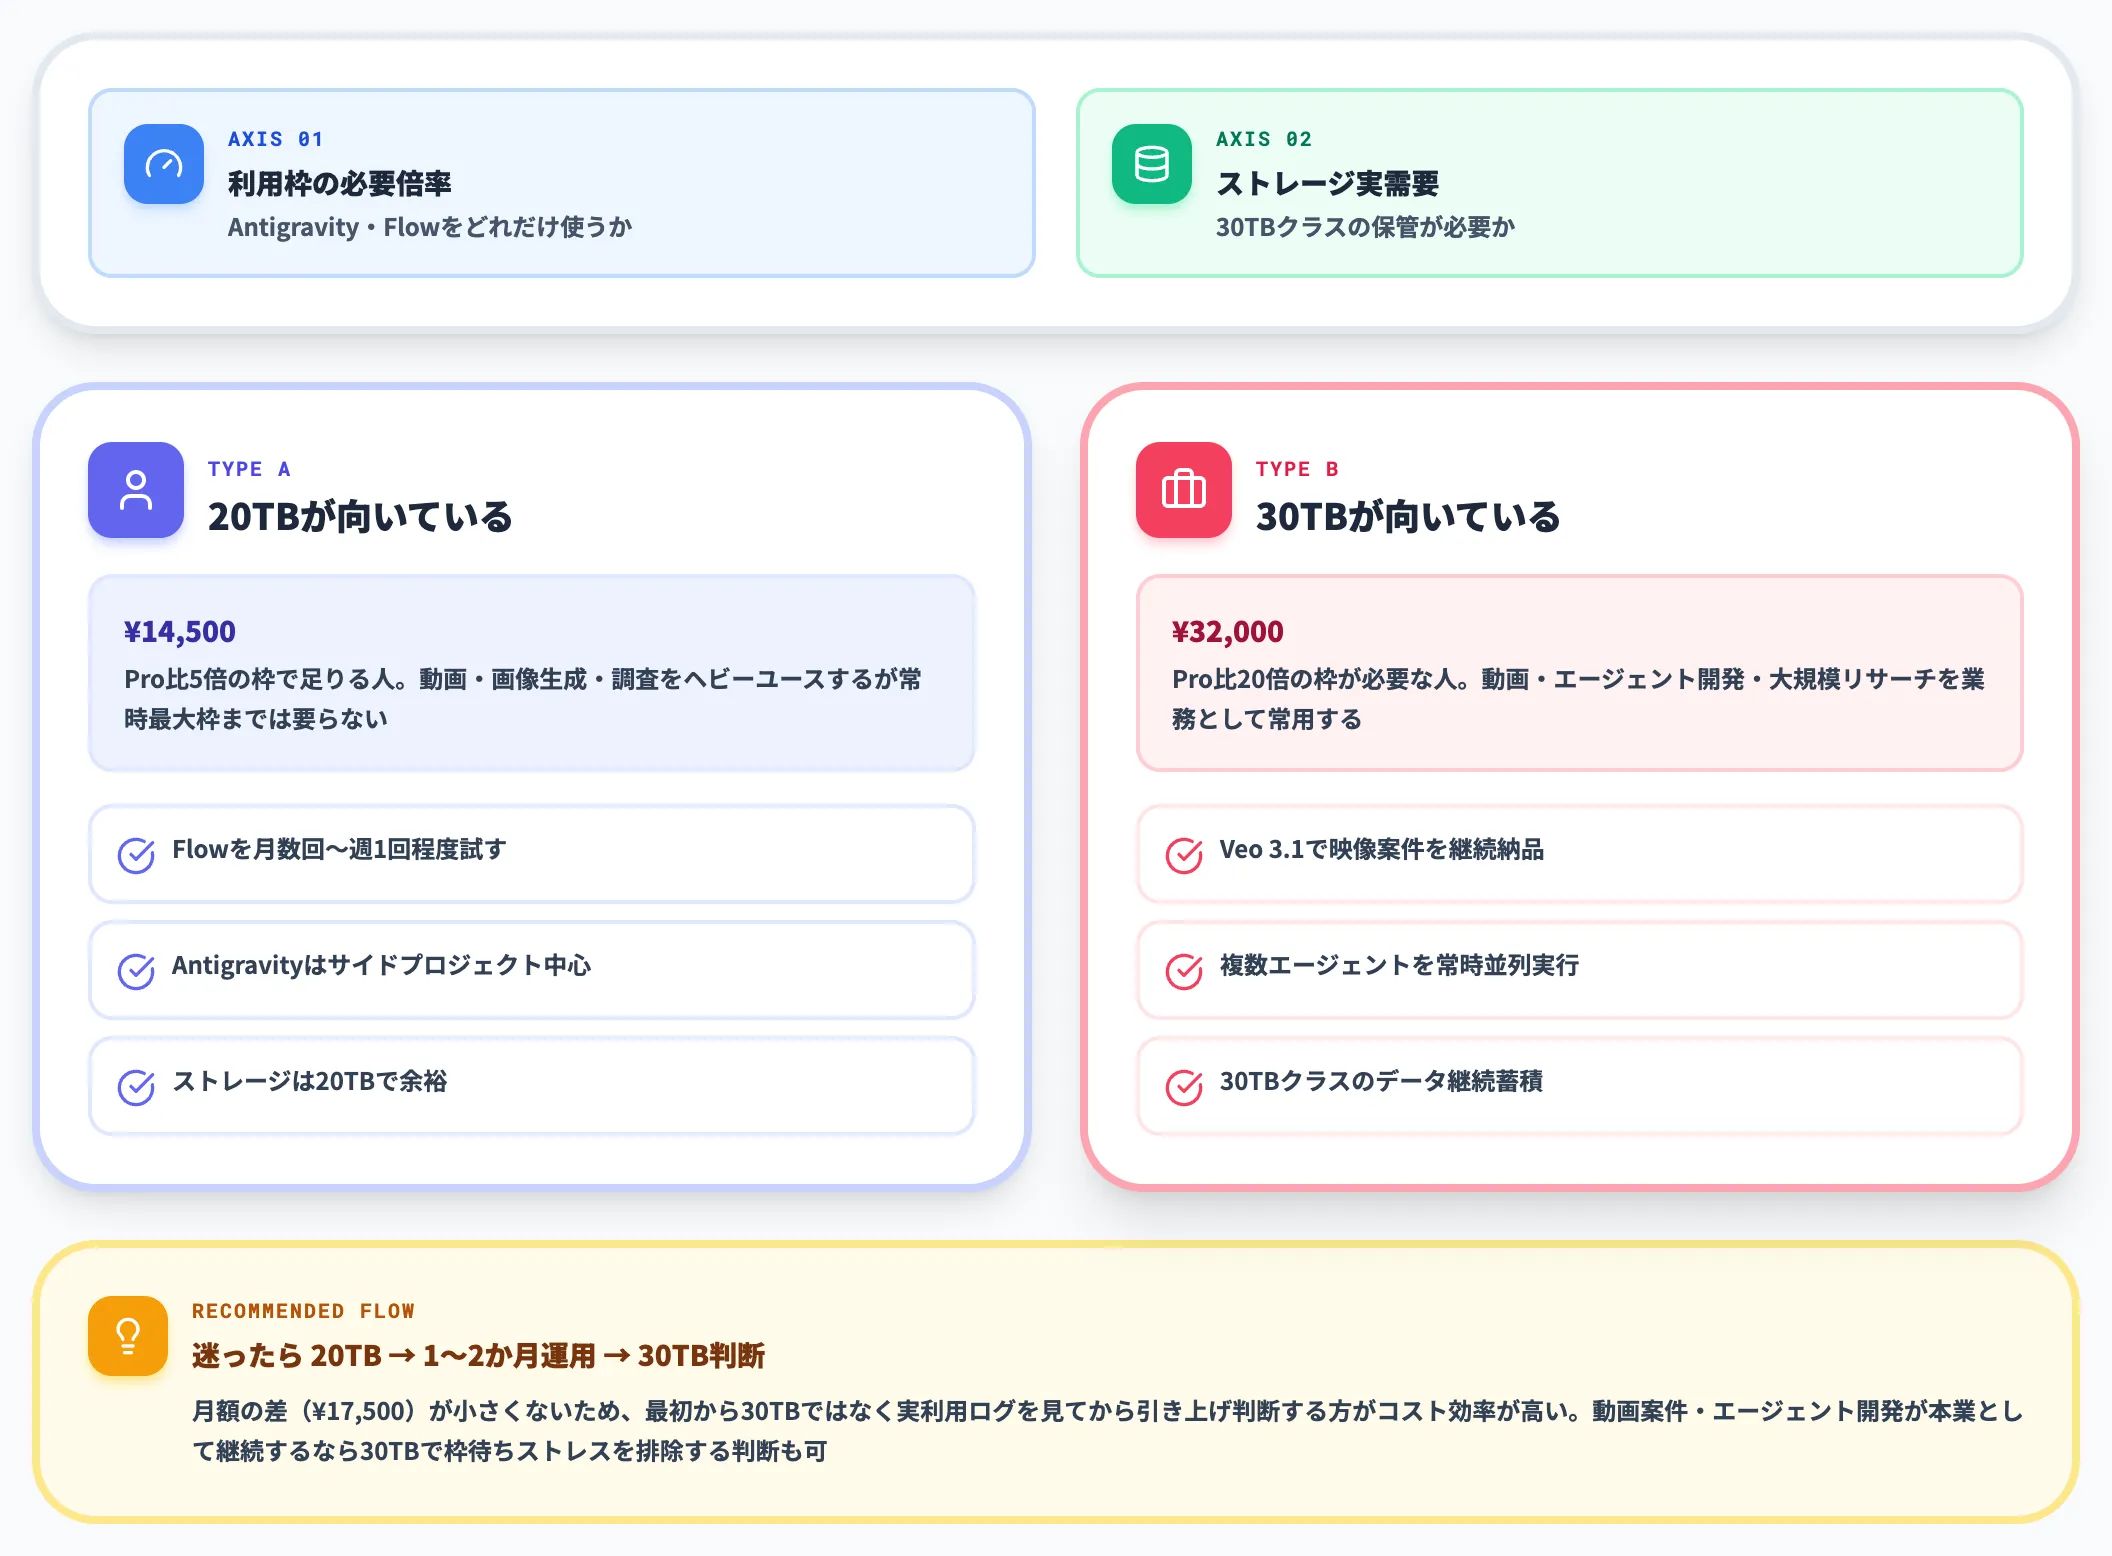Click the RECOMMENDED FLOW label
The height and width of the screenshot is (1556, 2112).
click(303, 1311)
